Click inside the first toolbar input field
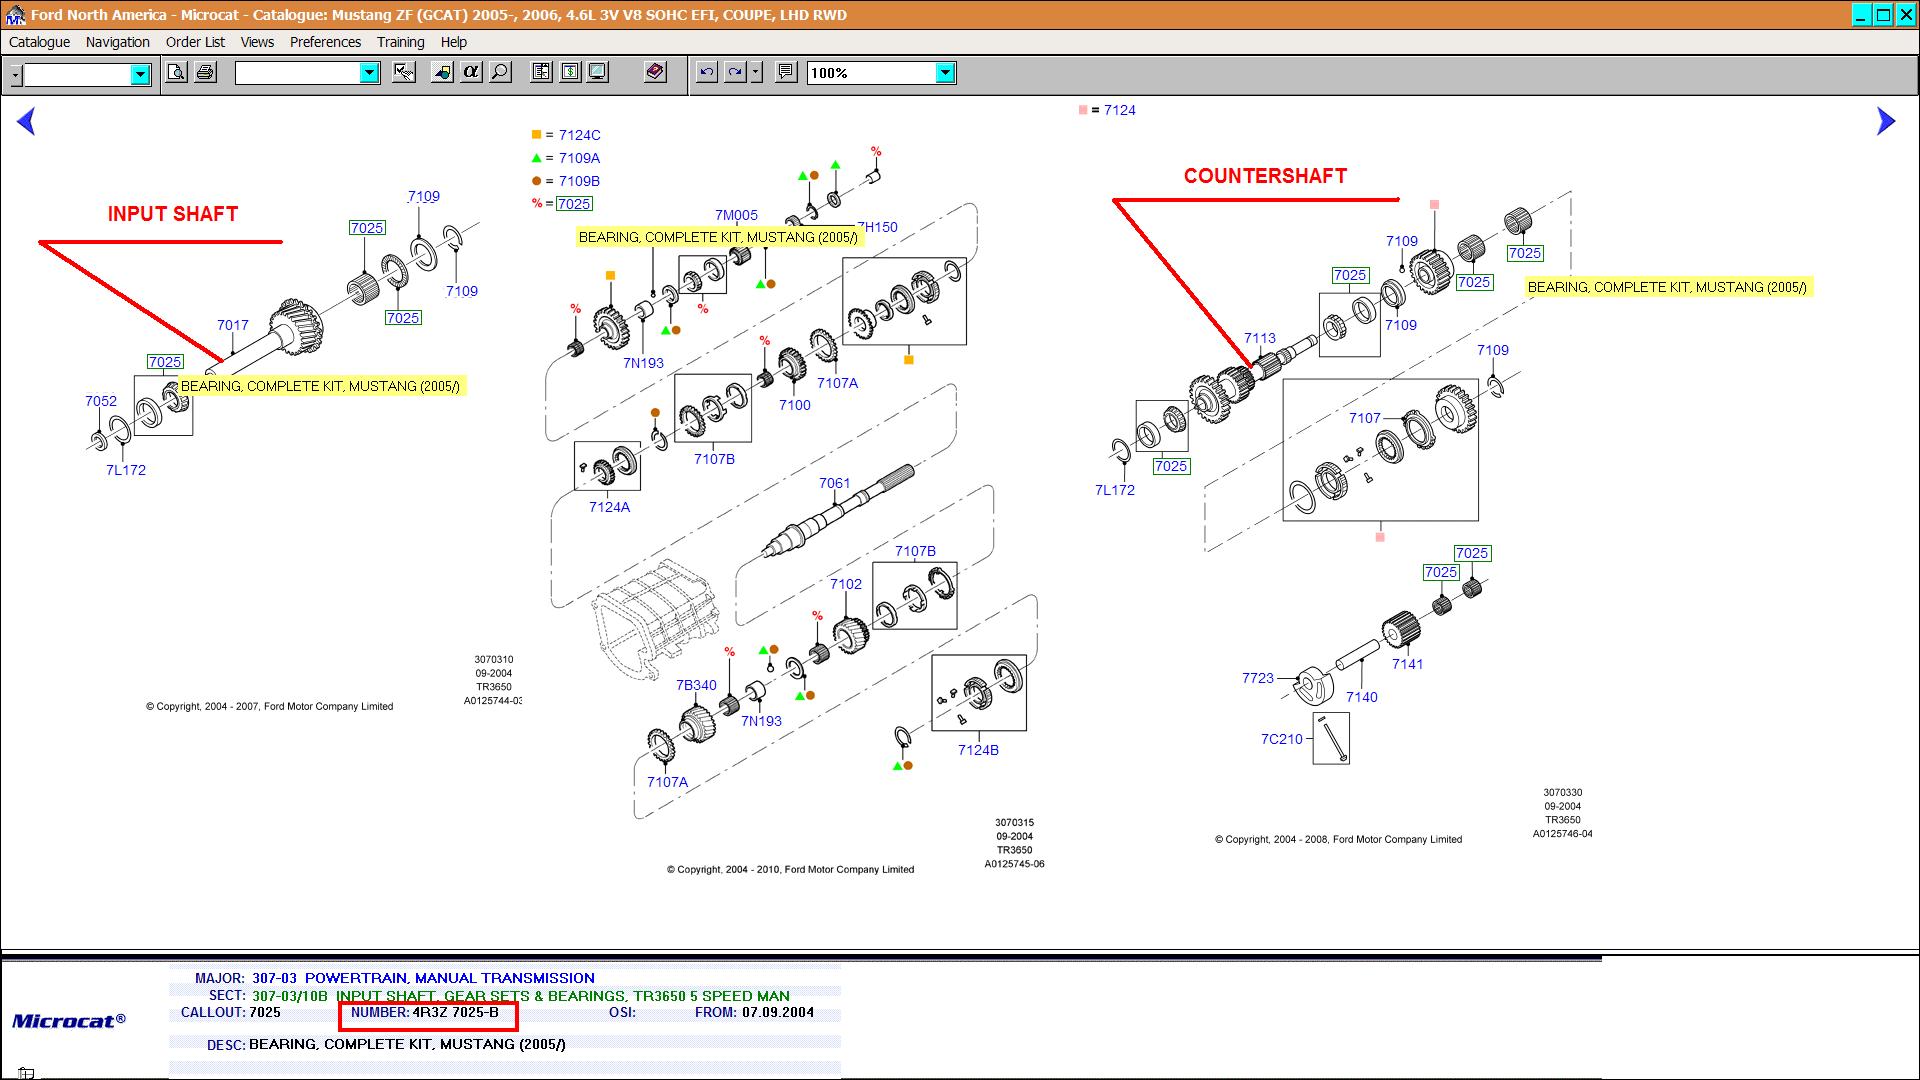 point(78,74)
